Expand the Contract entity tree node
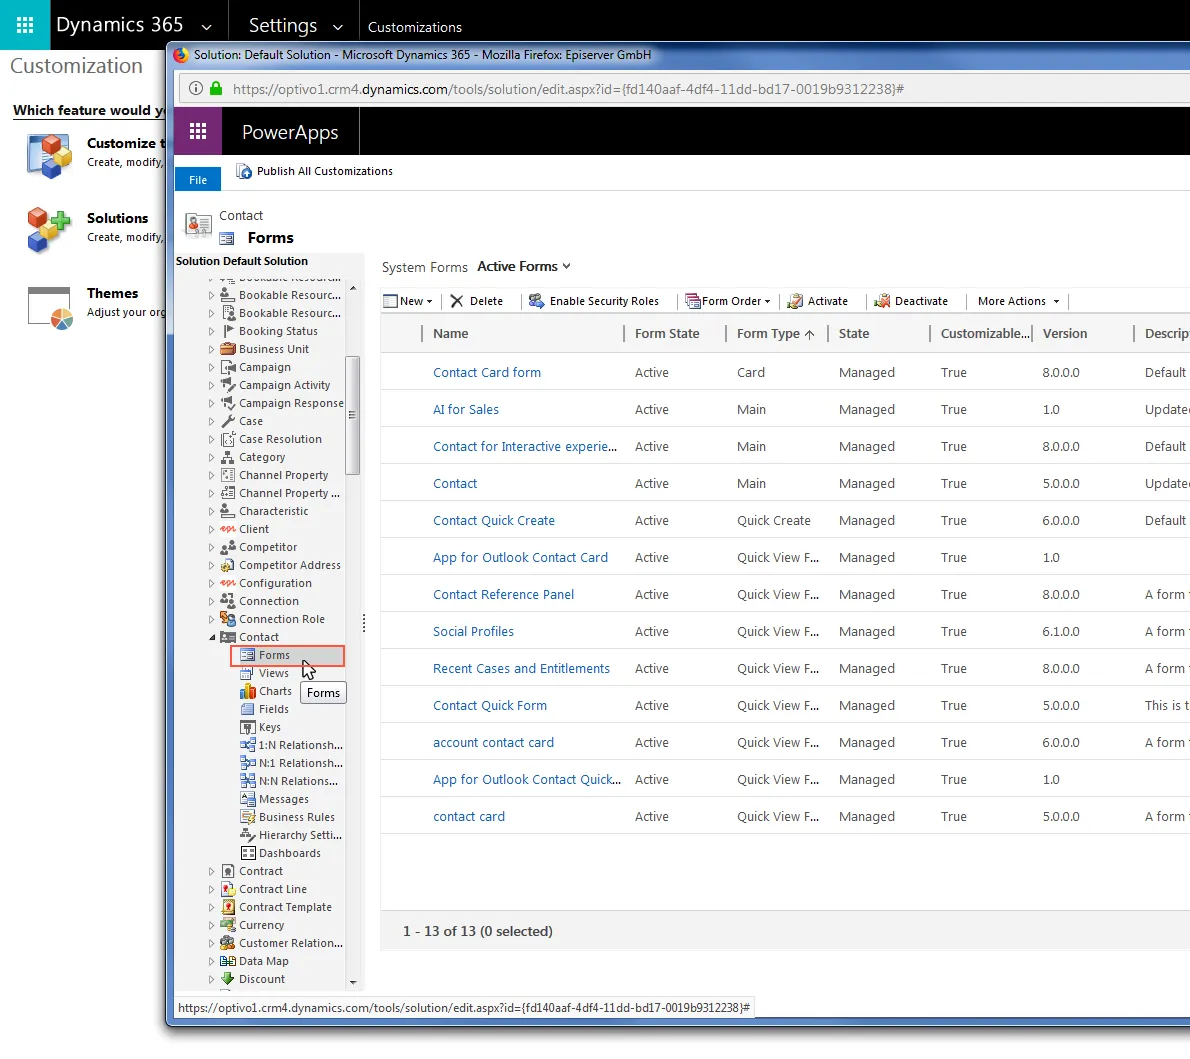Image resolution: width=1190 pixels, height=1059 pixels. click(212, 871)
